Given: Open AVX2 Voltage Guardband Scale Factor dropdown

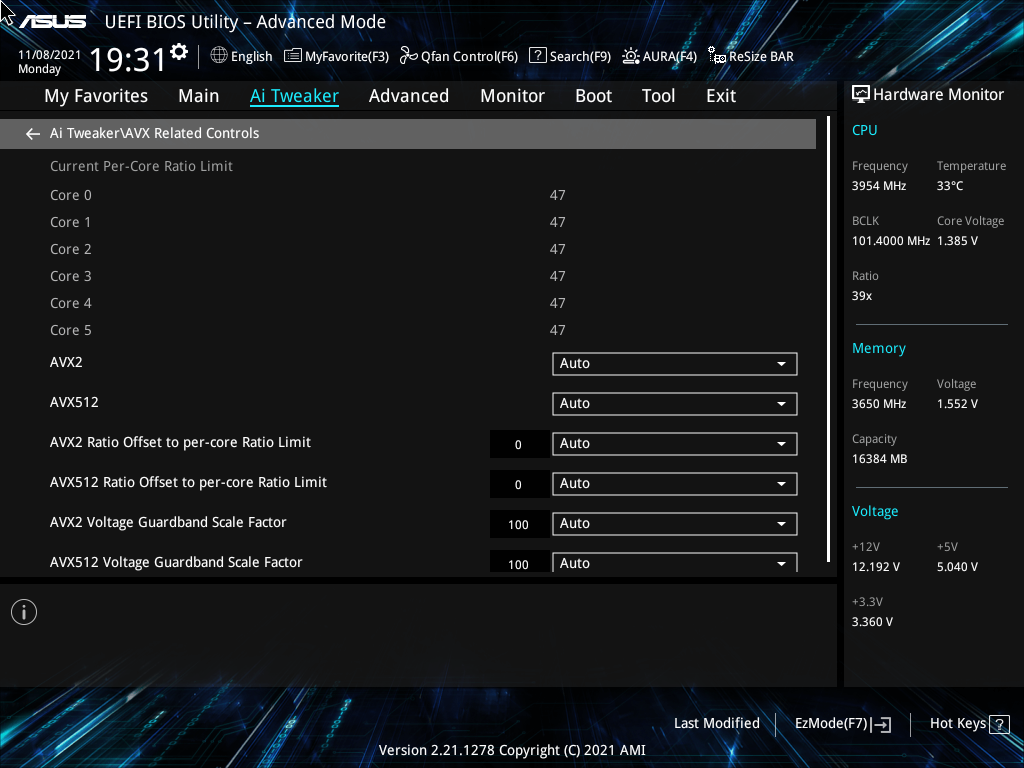Looking at the screenshot, I should (675, 524).
